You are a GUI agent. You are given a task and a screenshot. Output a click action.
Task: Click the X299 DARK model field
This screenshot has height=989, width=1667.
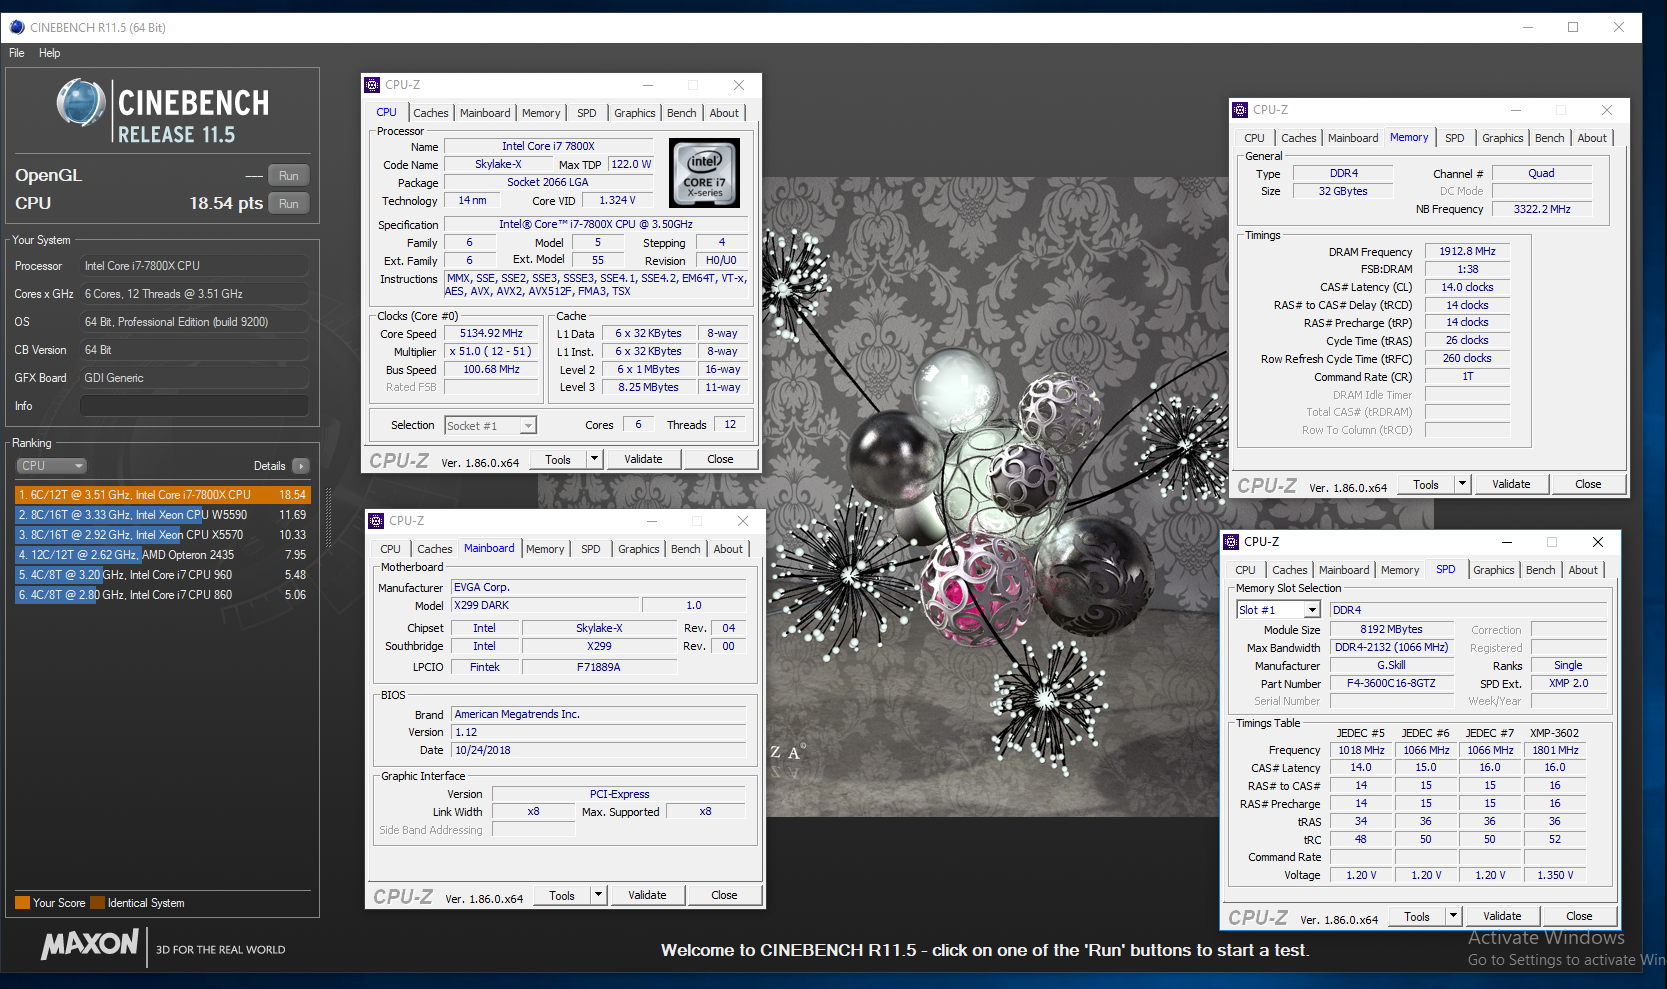(x=545, y=606)
